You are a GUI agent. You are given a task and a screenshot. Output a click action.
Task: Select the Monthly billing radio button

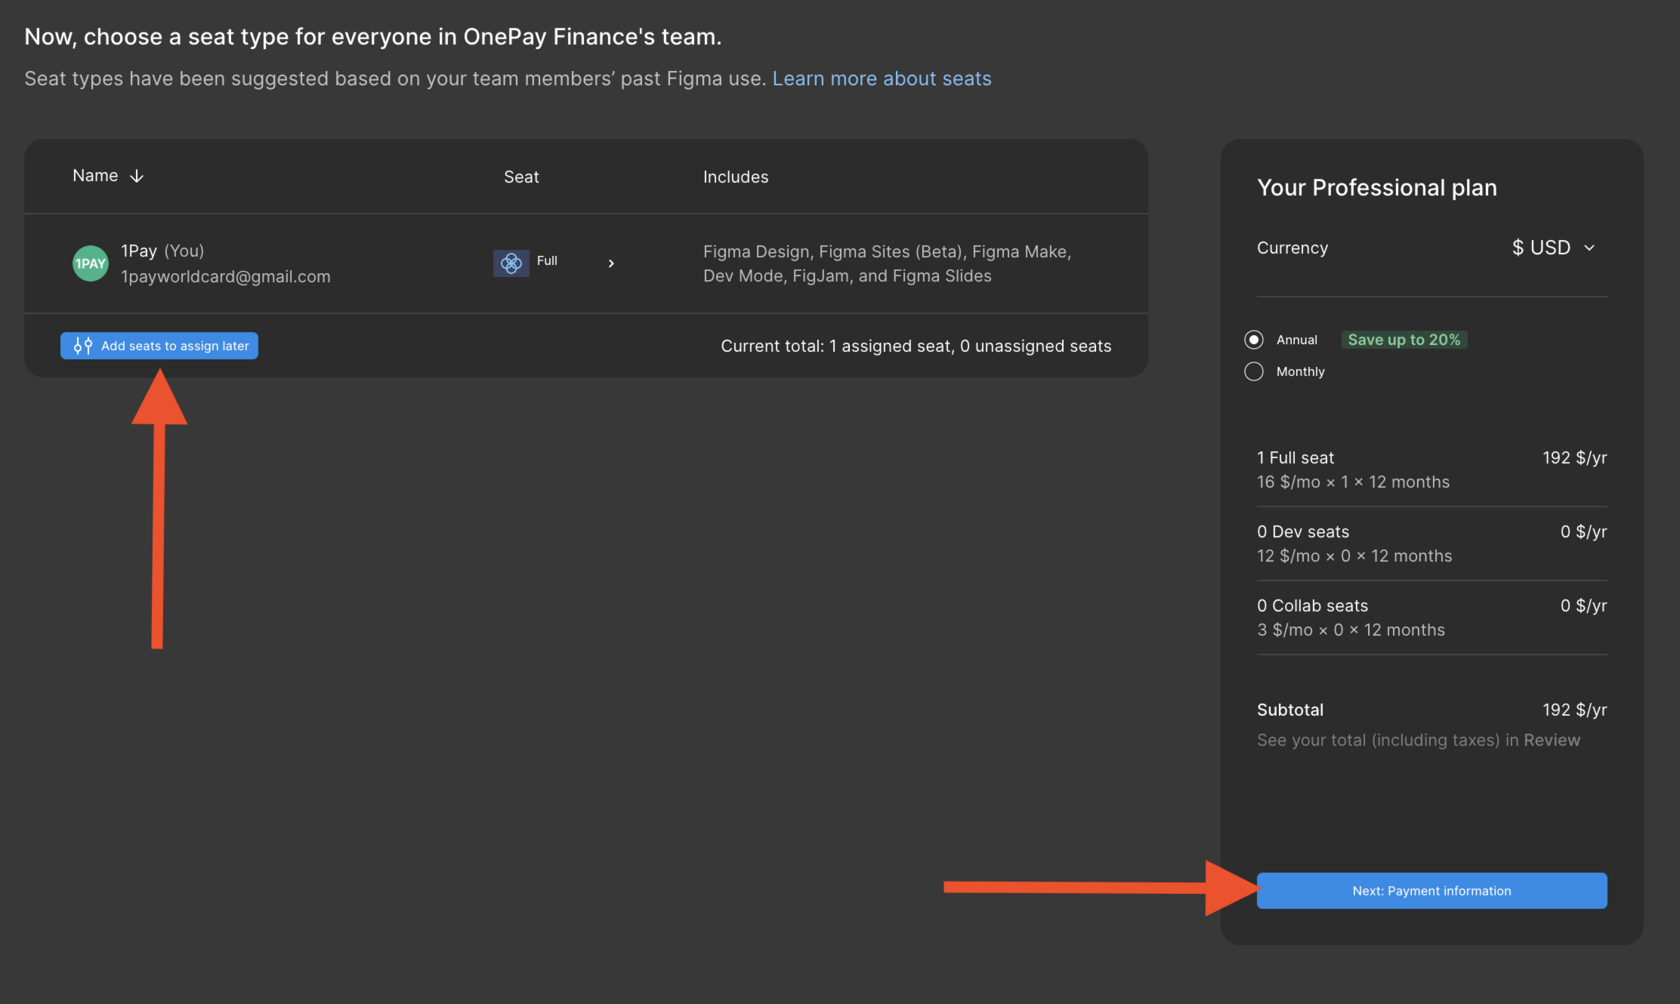pyautogui.click(x=1254, y=372)
